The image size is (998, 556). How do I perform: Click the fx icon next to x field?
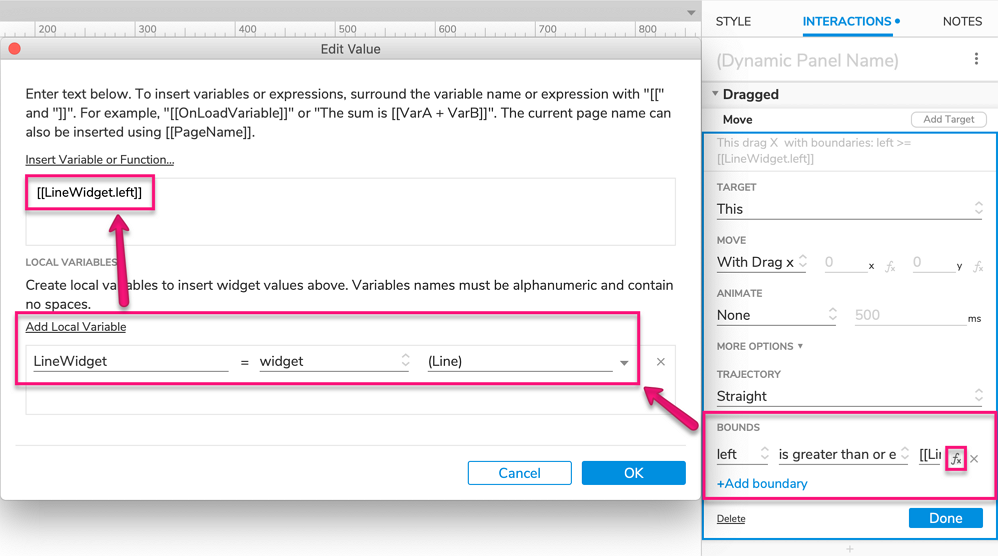pos(890,267)
